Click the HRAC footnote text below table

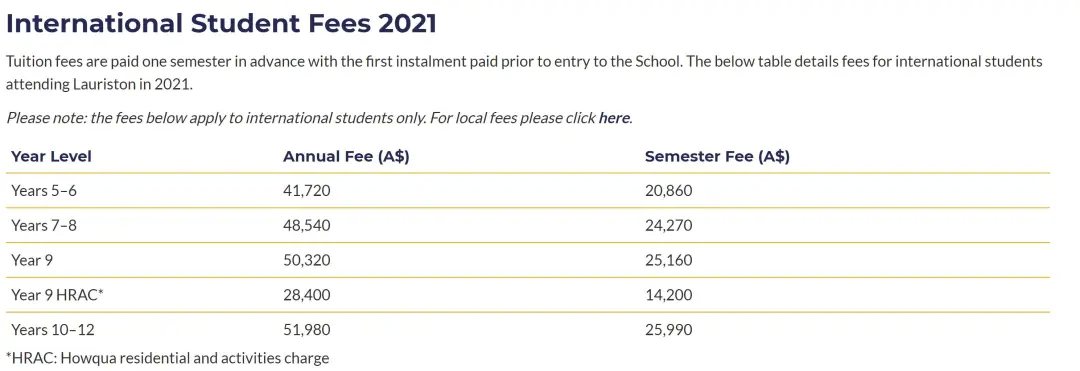pyautogui.click(x=167, y=358)
